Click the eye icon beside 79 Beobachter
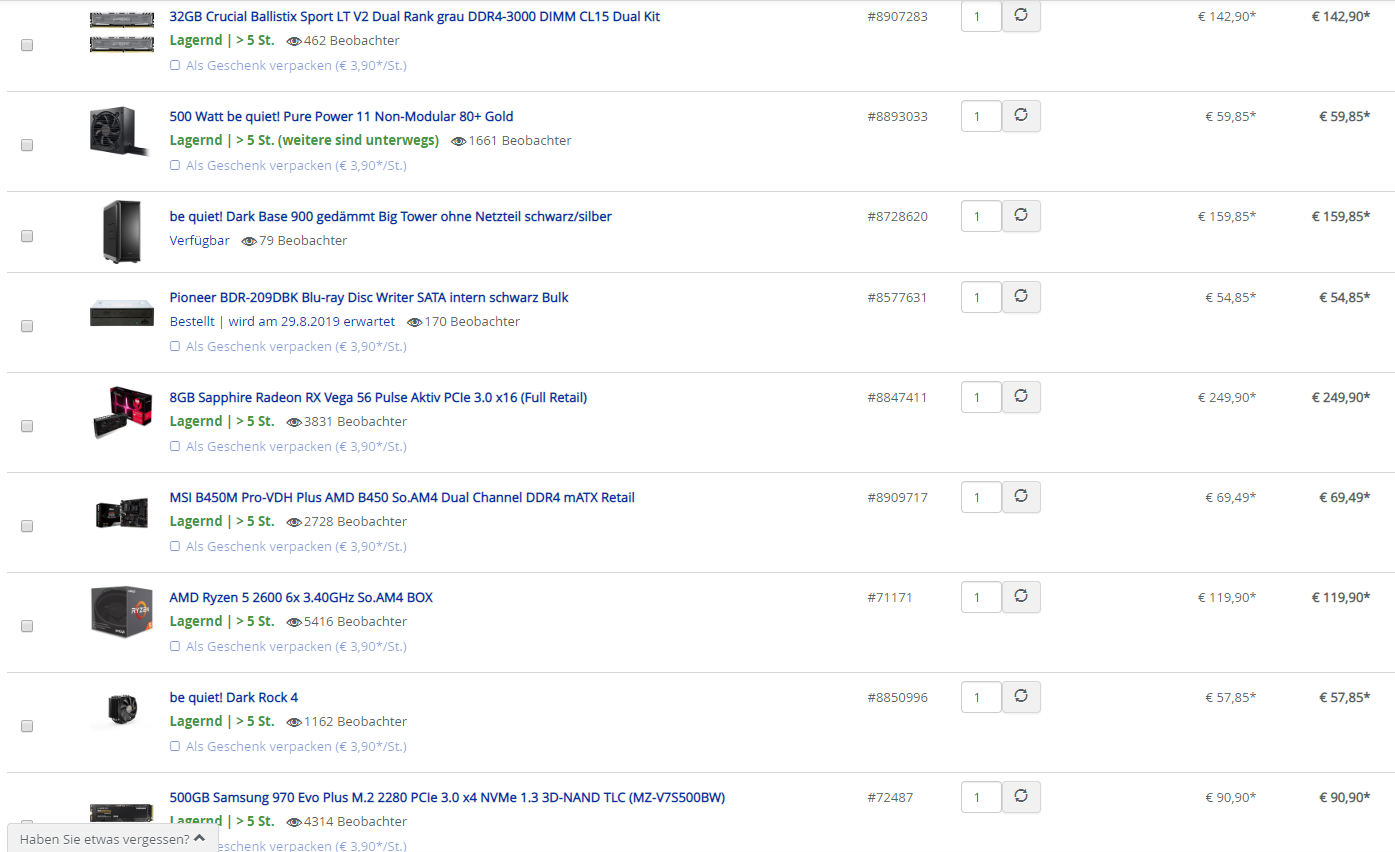The height and width of the screenshot is (852, 1395). 249,242
